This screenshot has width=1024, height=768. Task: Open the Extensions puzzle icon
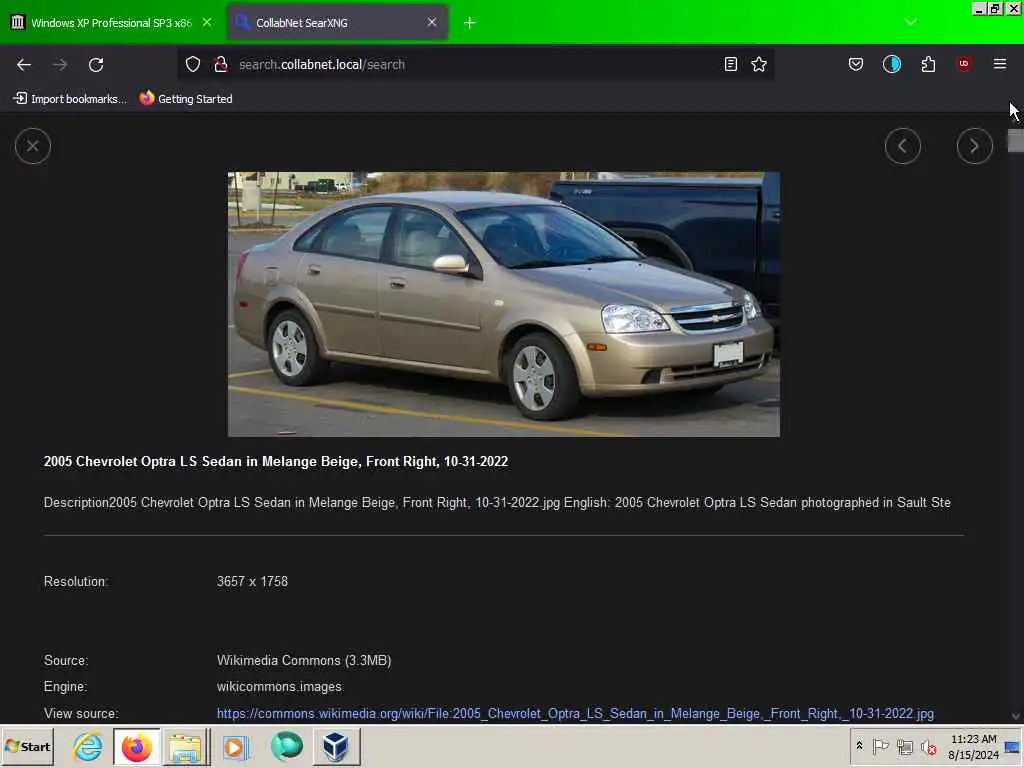(x=928, y=64)
